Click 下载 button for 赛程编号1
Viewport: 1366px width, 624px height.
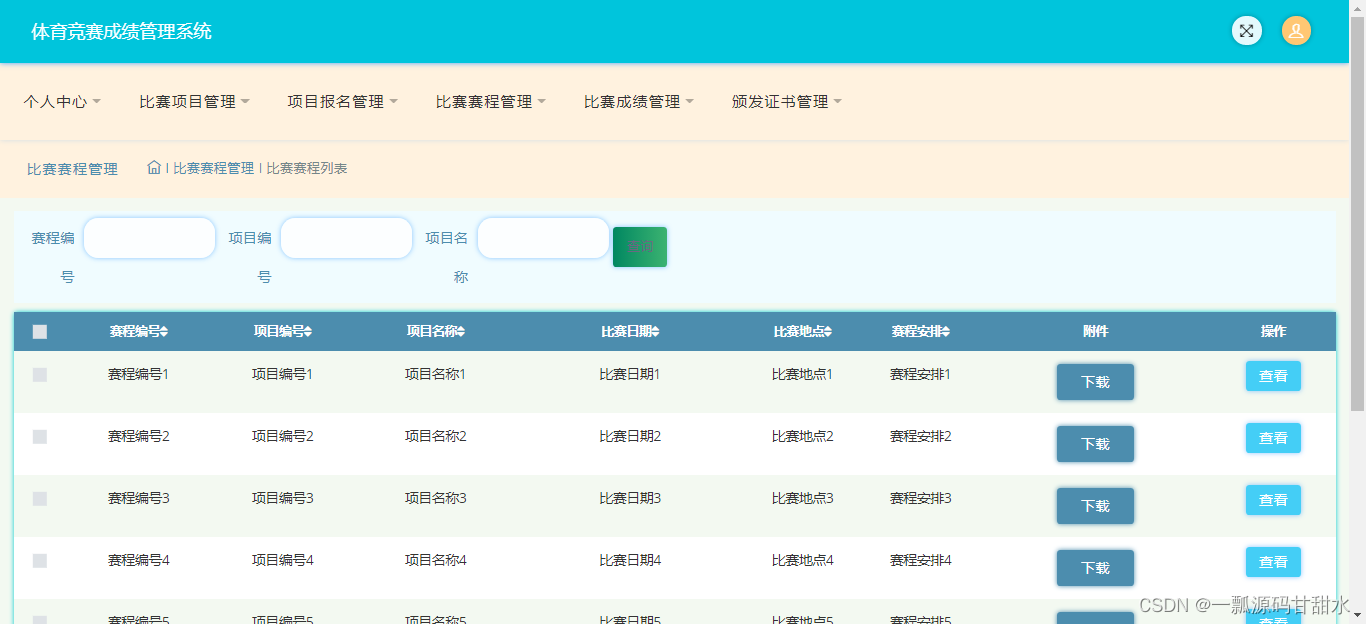pyautogui.click(x=1095, y=382)
